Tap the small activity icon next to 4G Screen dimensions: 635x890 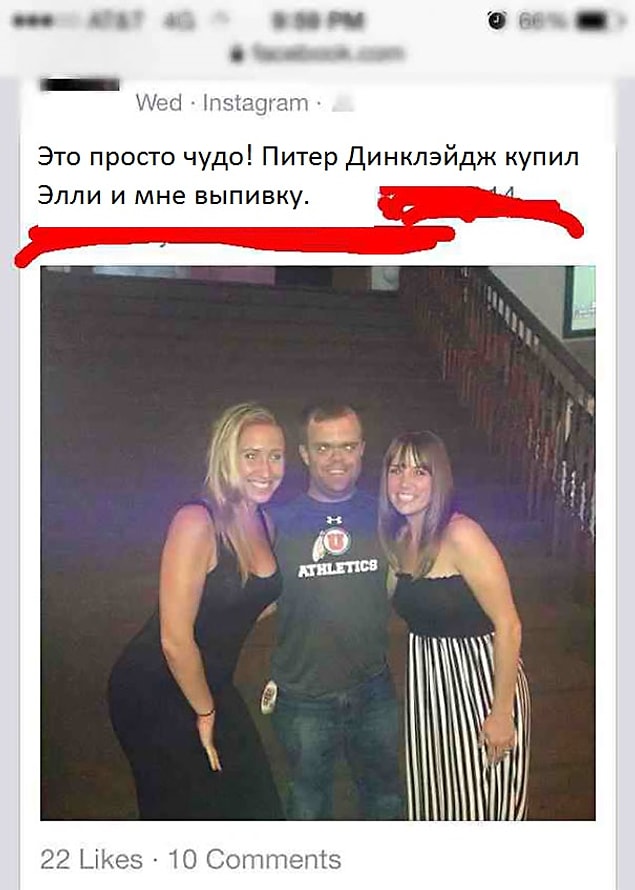[x=218, y=21]
